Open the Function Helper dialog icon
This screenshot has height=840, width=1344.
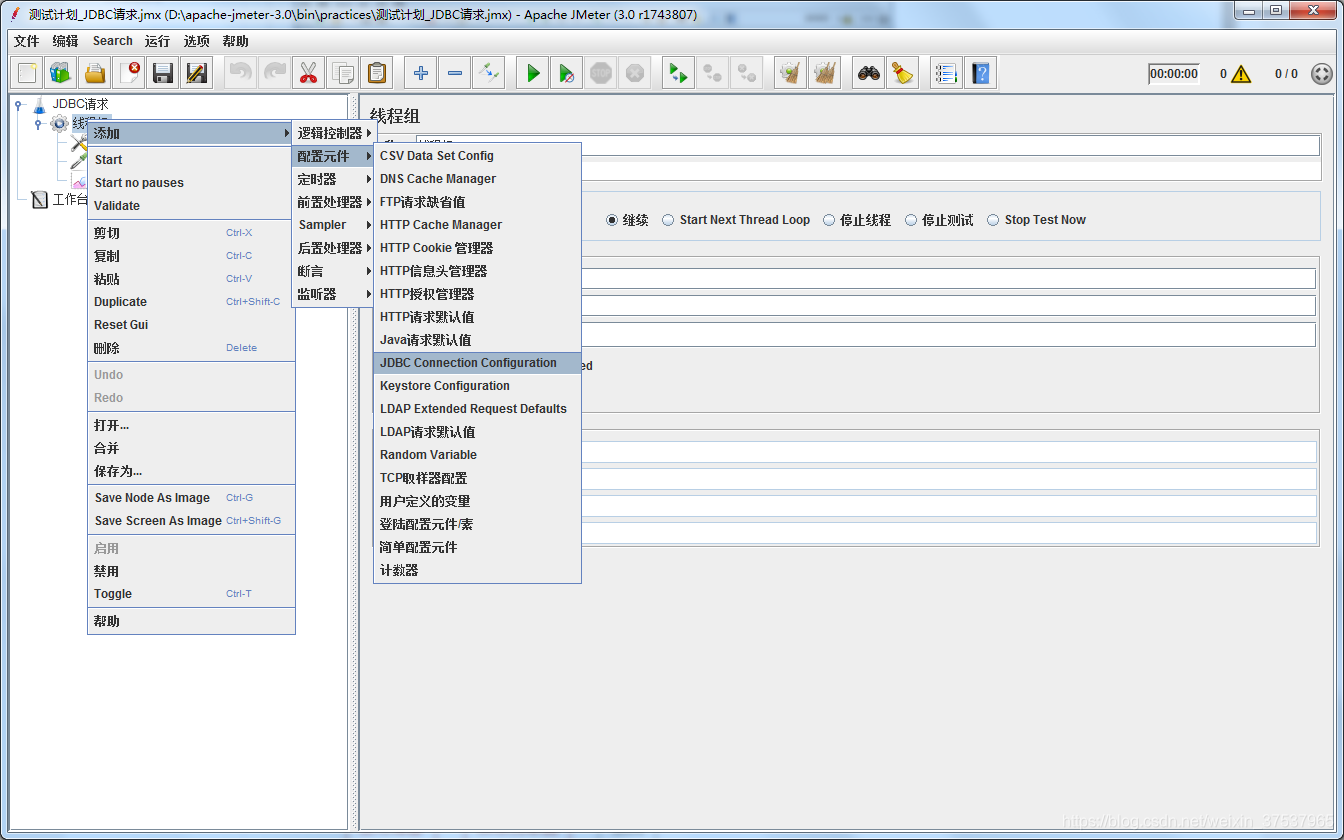coord(946,73)
